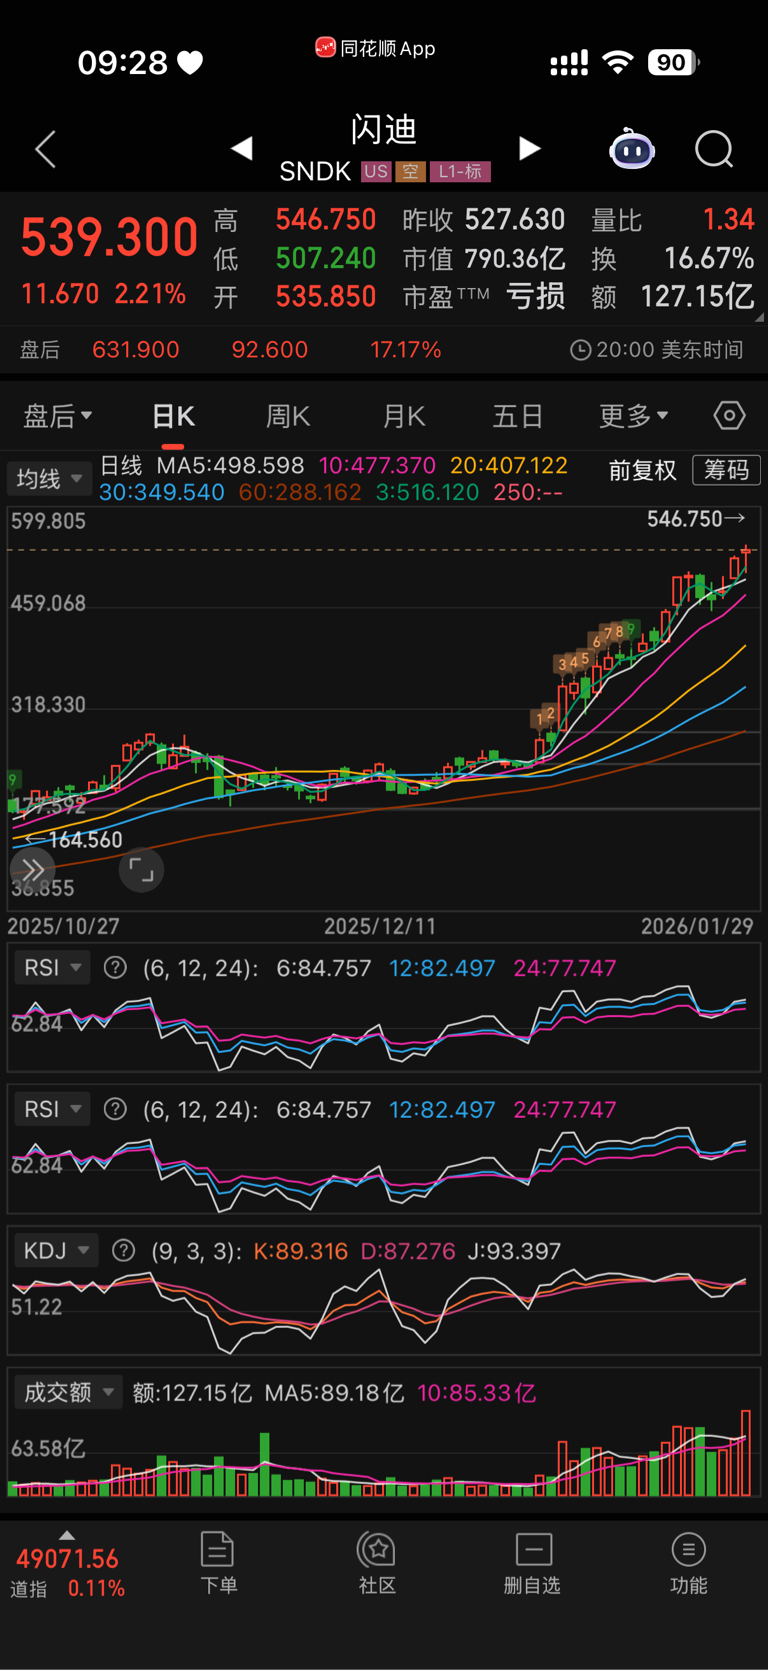Open 社区 community icon
Image resolution: width=768 pixels, height=1670 pixels.
point(377,1563)
